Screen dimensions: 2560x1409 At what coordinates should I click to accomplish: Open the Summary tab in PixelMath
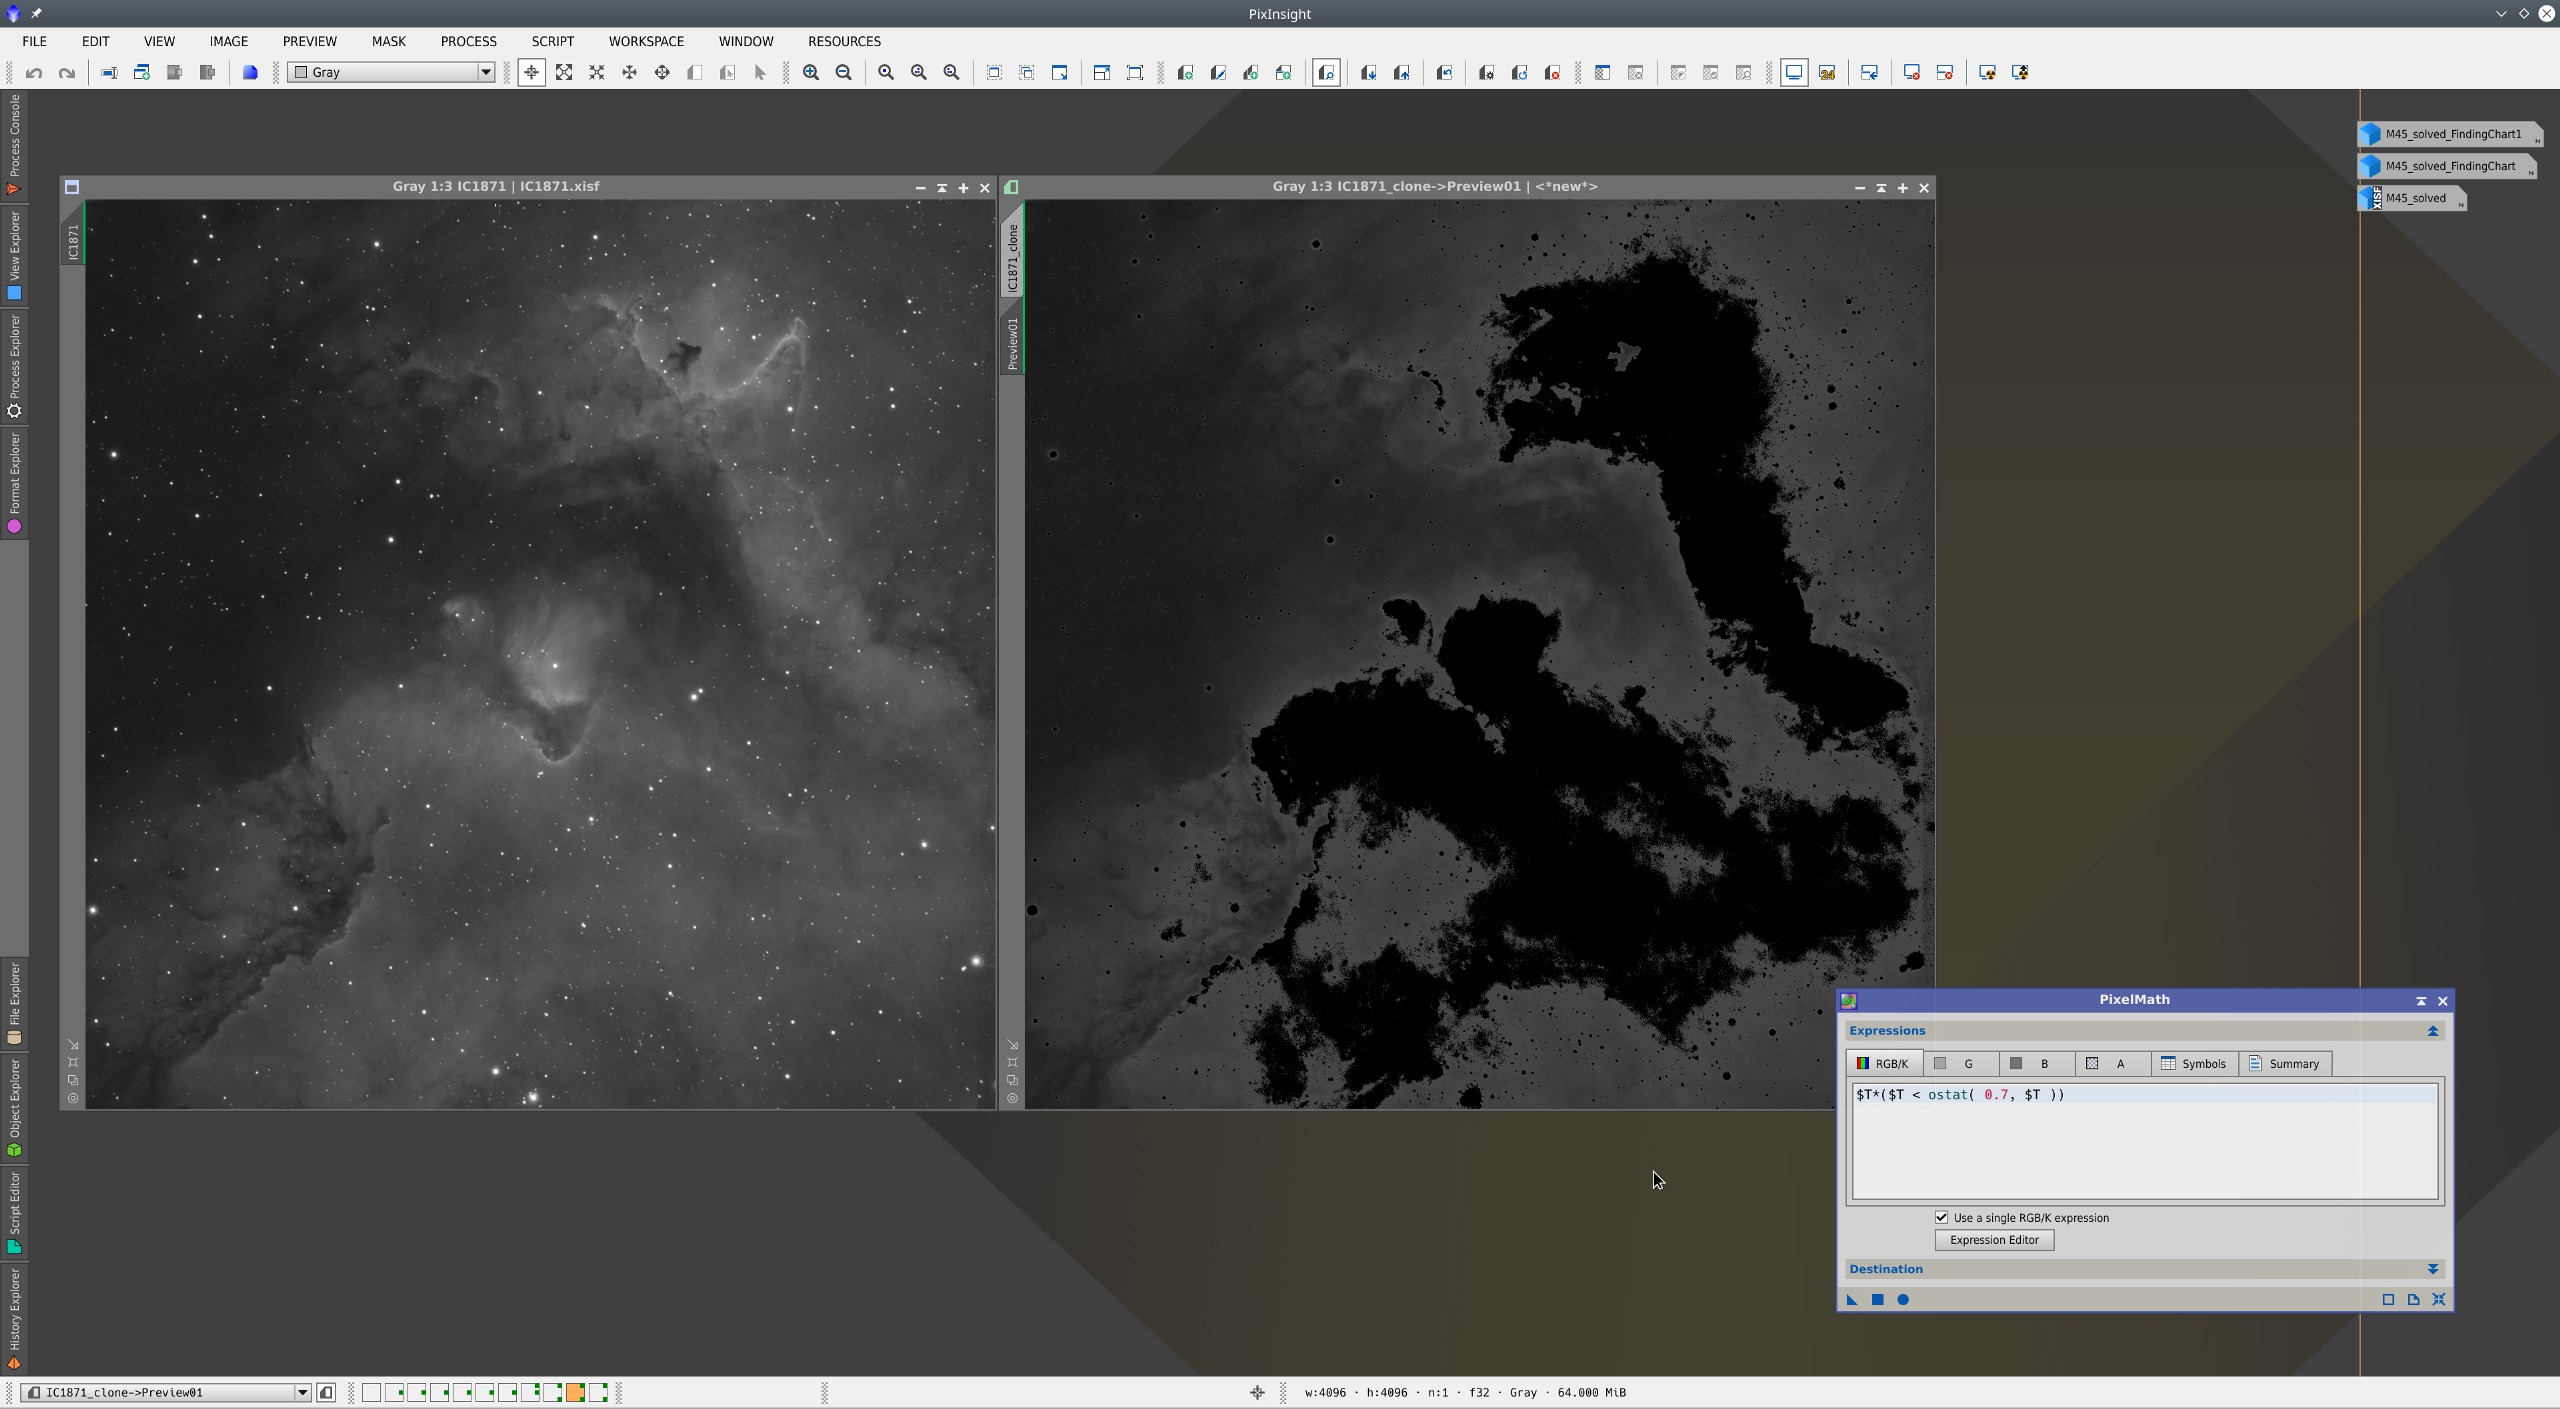[2284, 1064]
